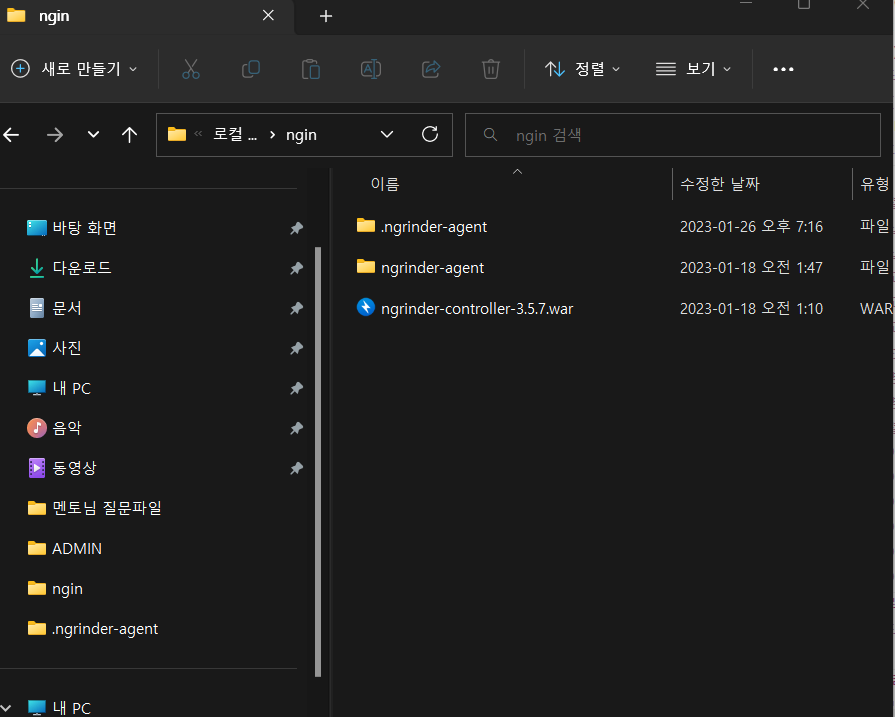The image size is (895, 717).
Task: Click the hidden path chevrons in address bar
Action: tap(198, 134)
